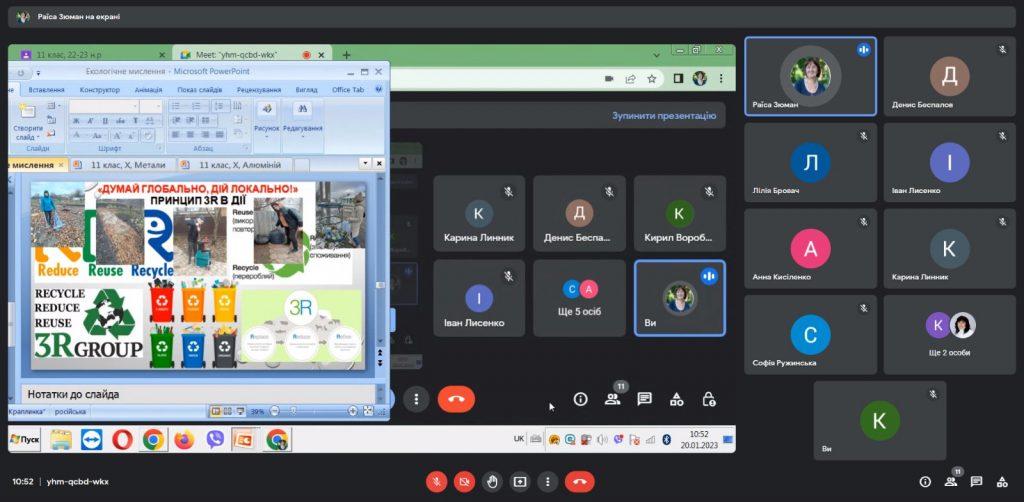
Task: Open the font name combo box
Action: (104, 106)
